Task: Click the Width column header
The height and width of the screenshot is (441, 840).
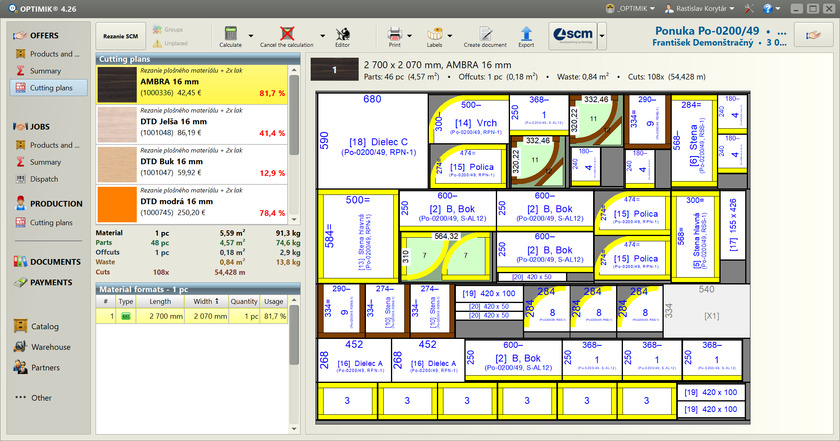Action: tap(207, 302)
